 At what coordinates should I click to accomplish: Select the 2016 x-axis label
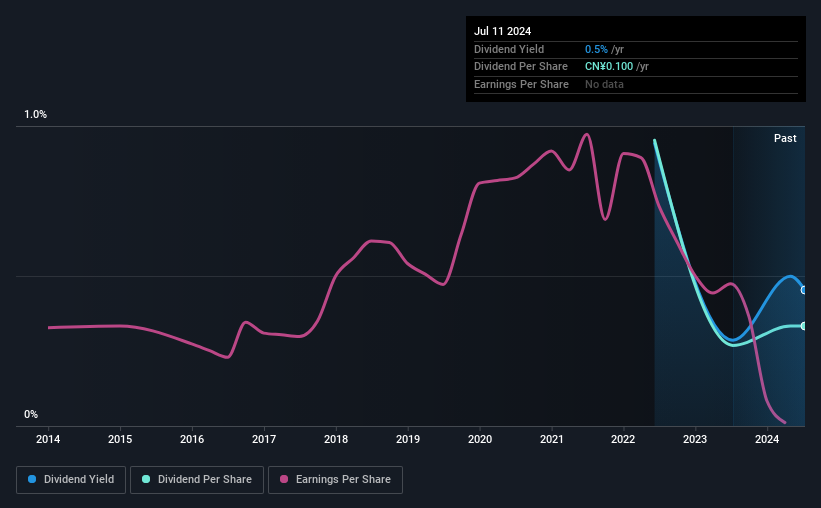click(192, 439)
